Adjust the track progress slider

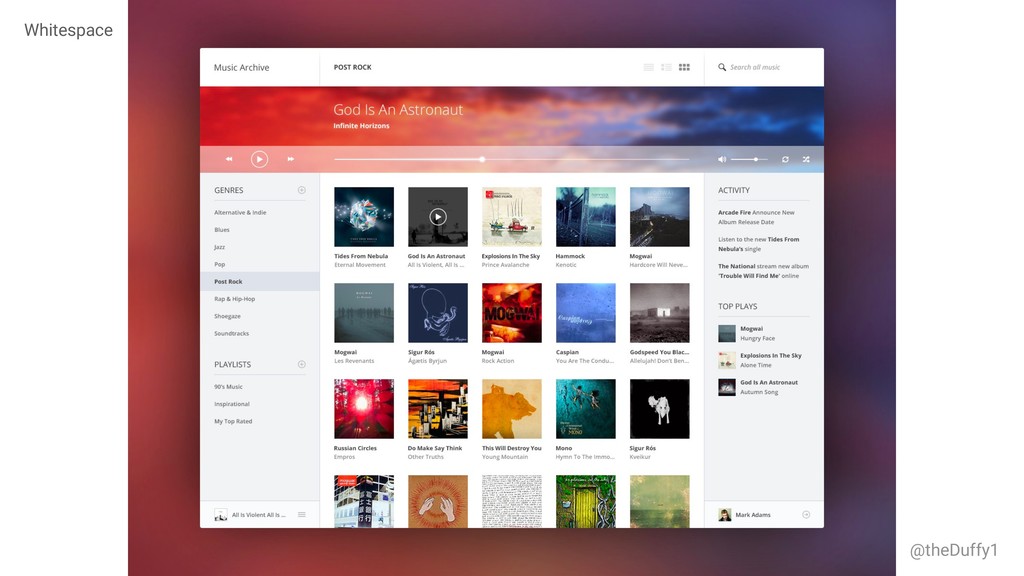511,159
